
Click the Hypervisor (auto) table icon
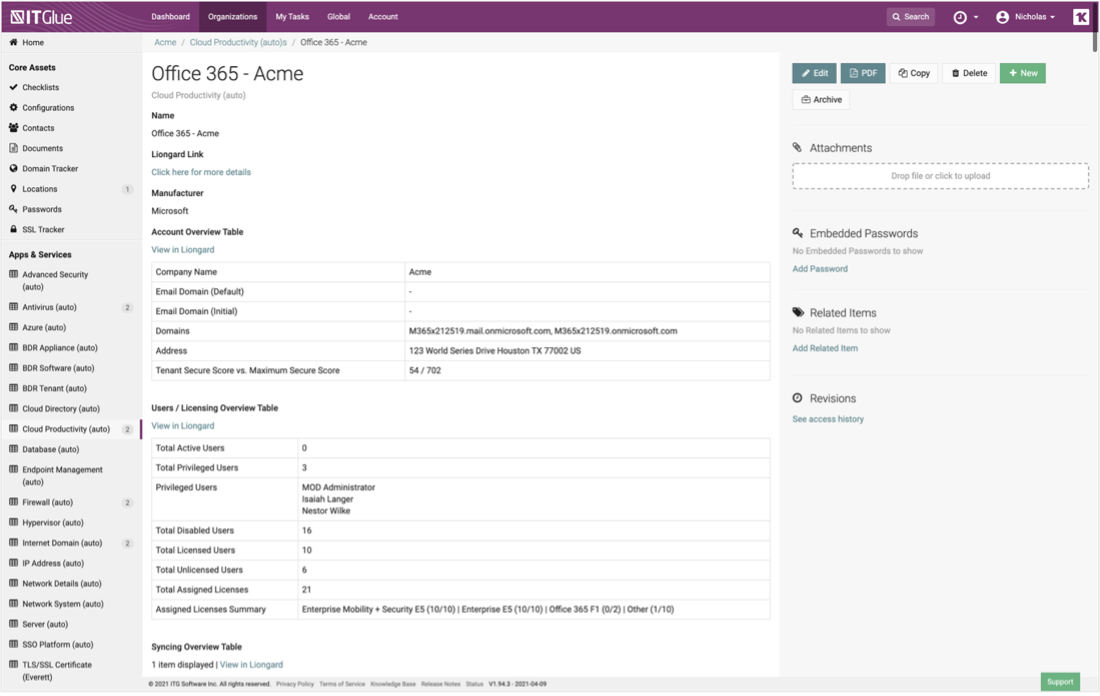tap(13, 522)
